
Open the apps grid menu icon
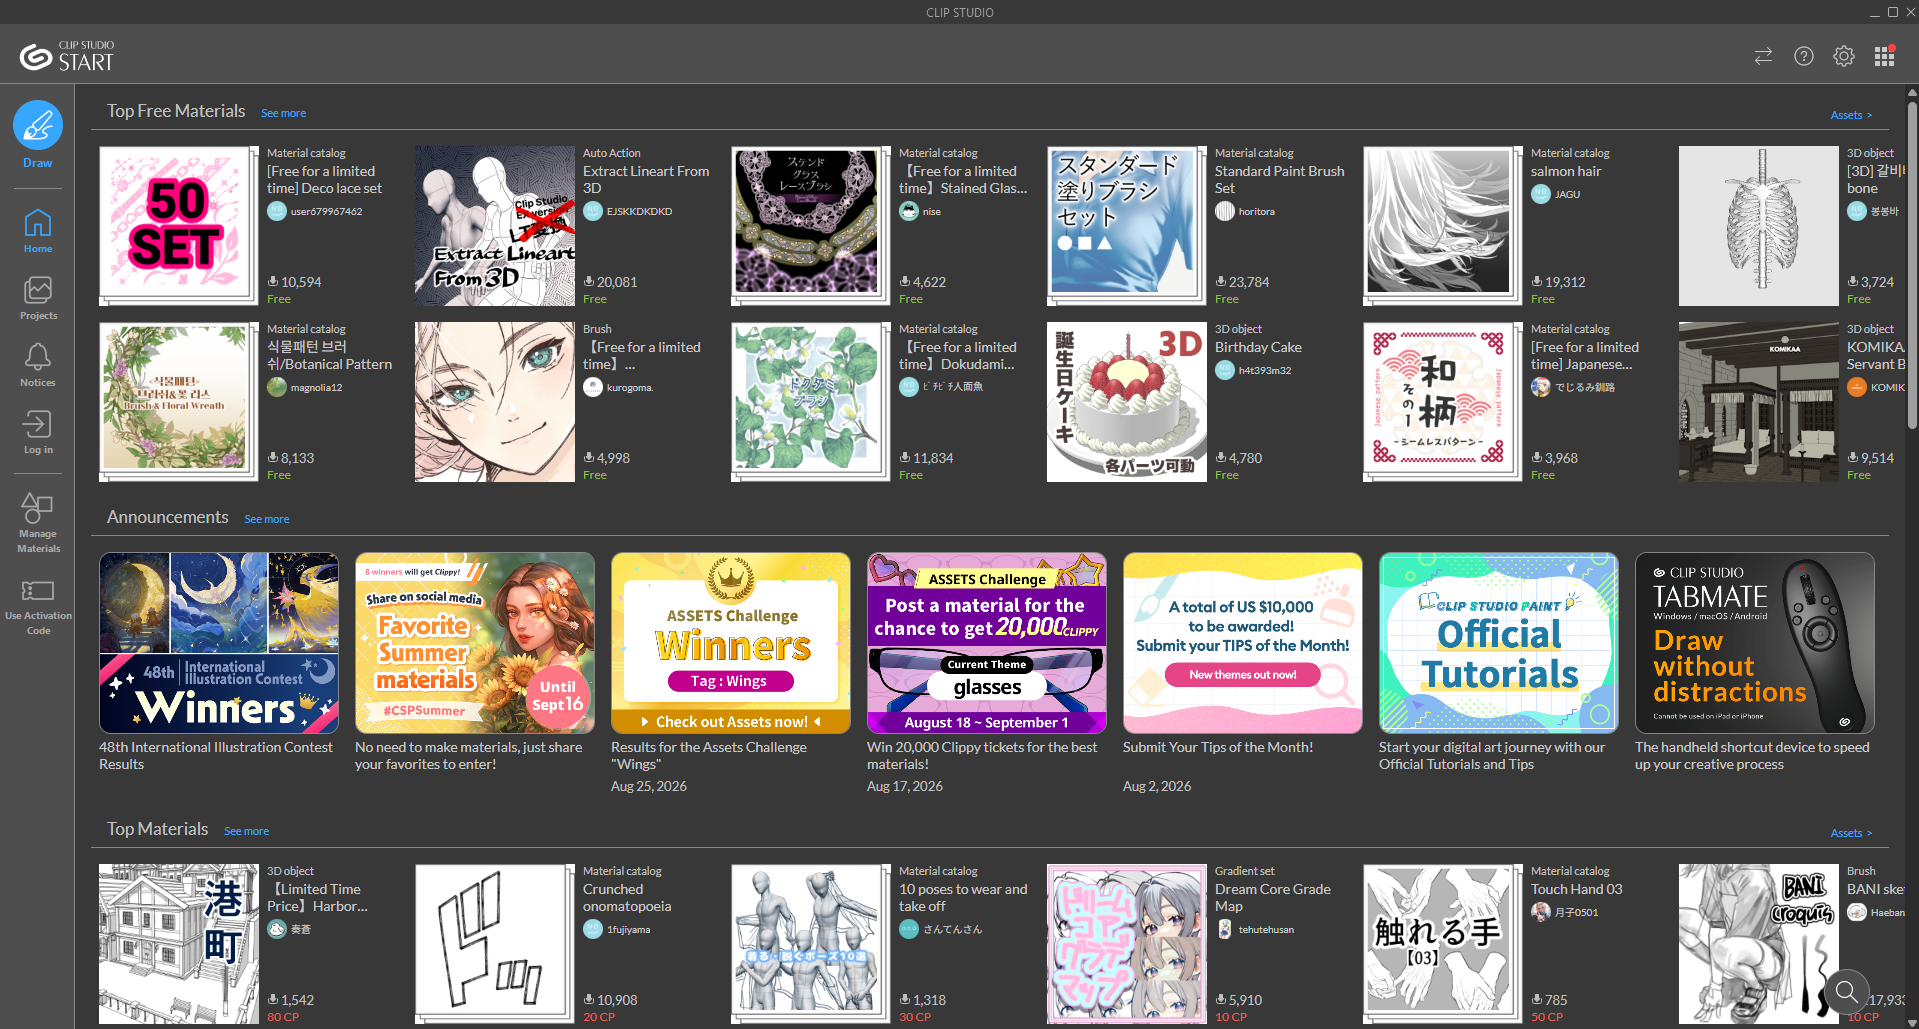(1884, 56)
